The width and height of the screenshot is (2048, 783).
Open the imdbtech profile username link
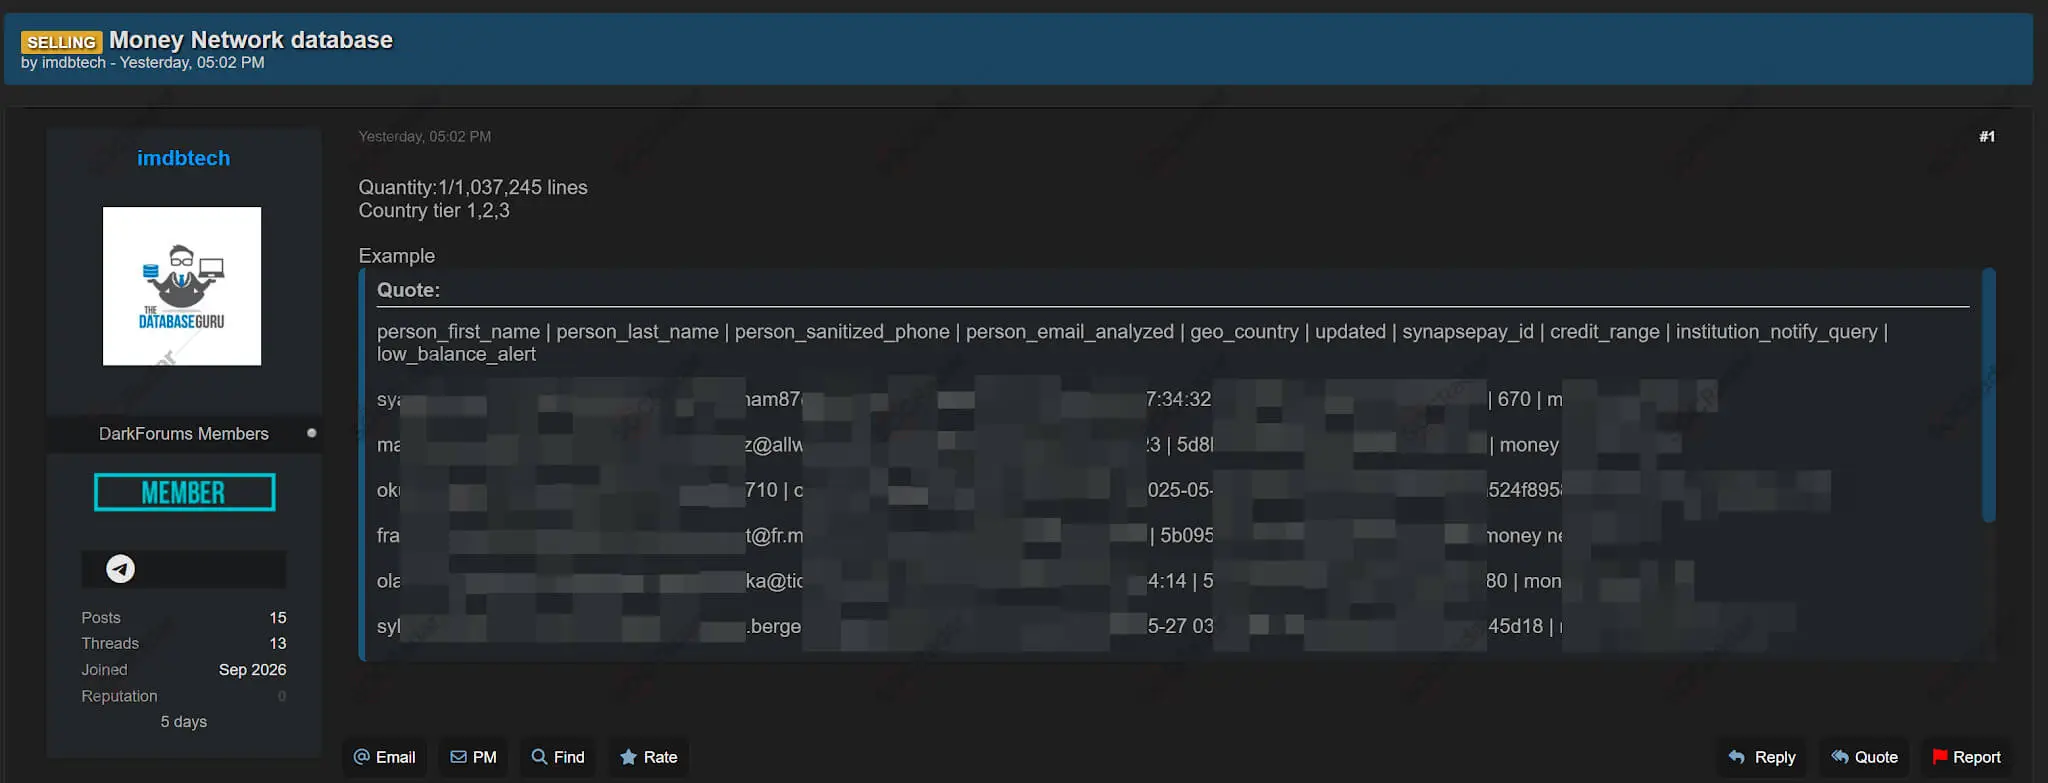[183, 158]
